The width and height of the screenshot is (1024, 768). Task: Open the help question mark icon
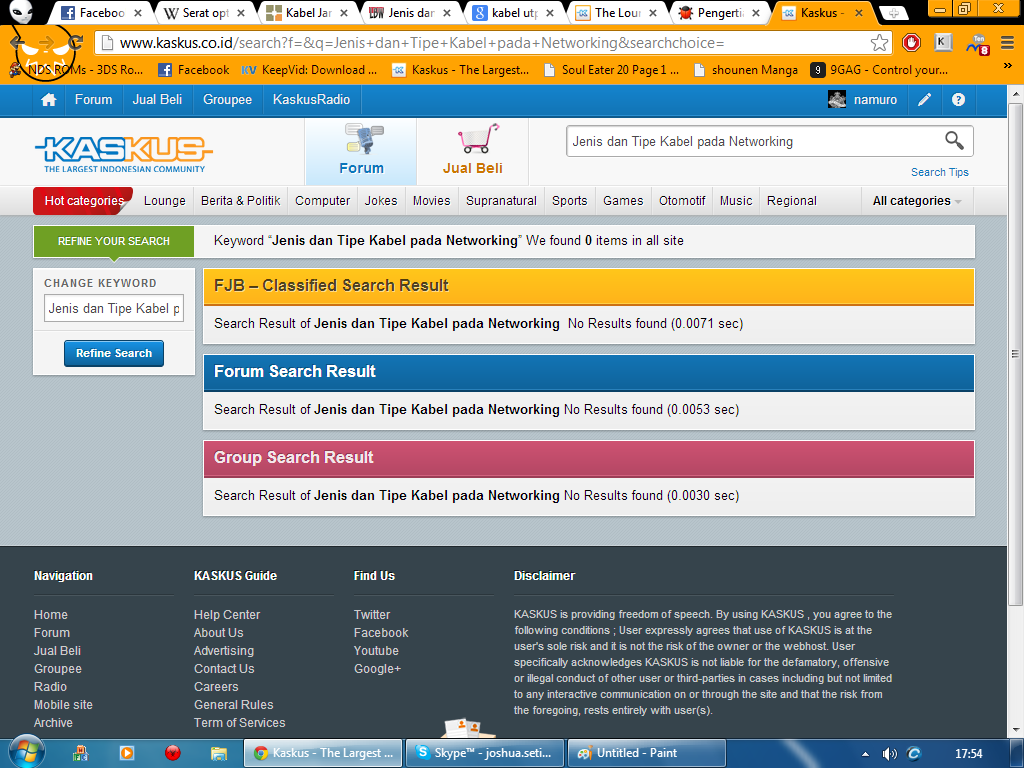[958, 100]
